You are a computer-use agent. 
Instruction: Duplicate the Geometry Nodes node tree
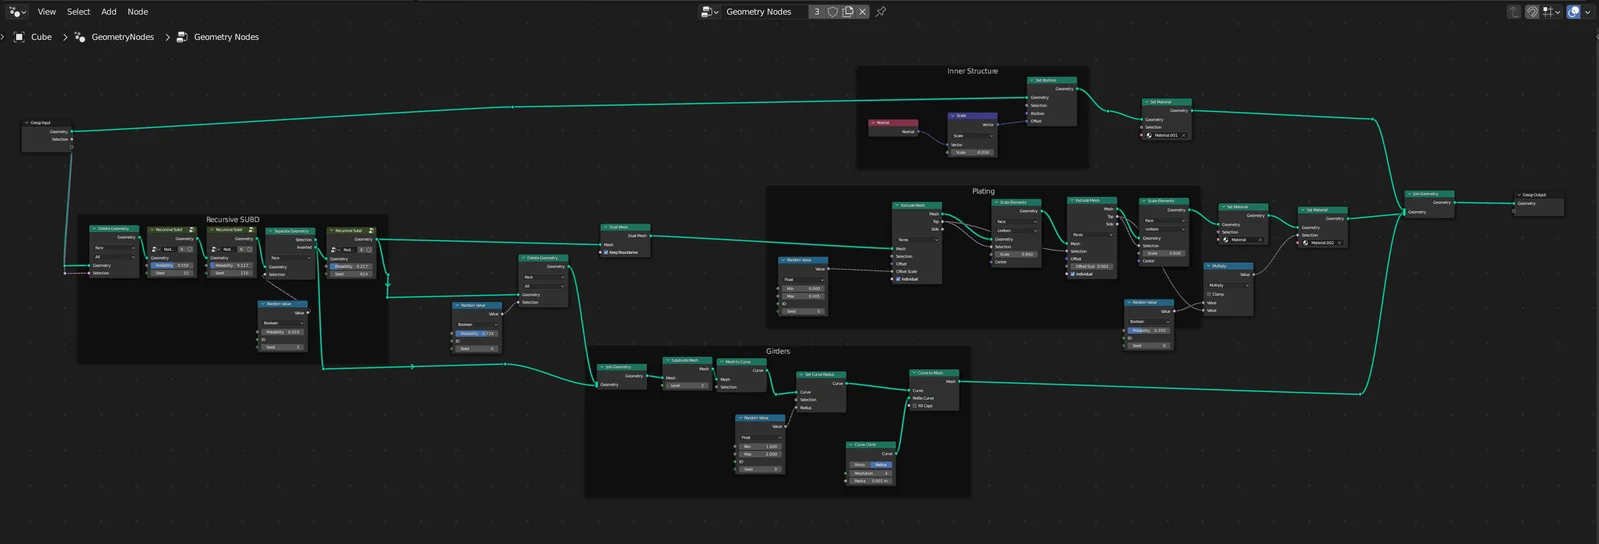(847, 12)
